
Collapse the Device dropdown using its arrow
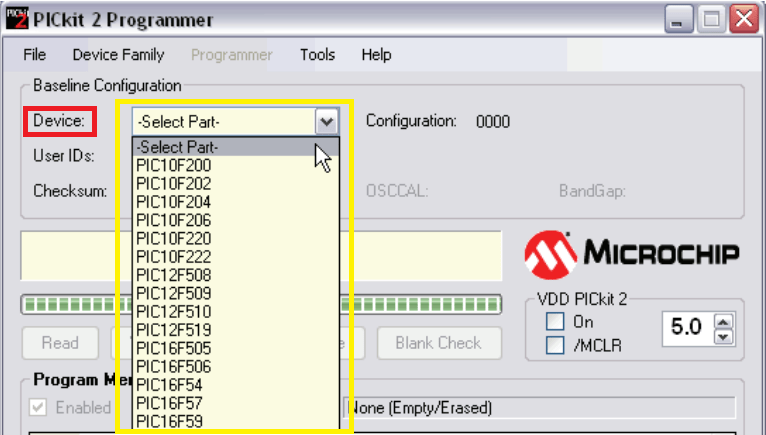(x=326, y=122)
